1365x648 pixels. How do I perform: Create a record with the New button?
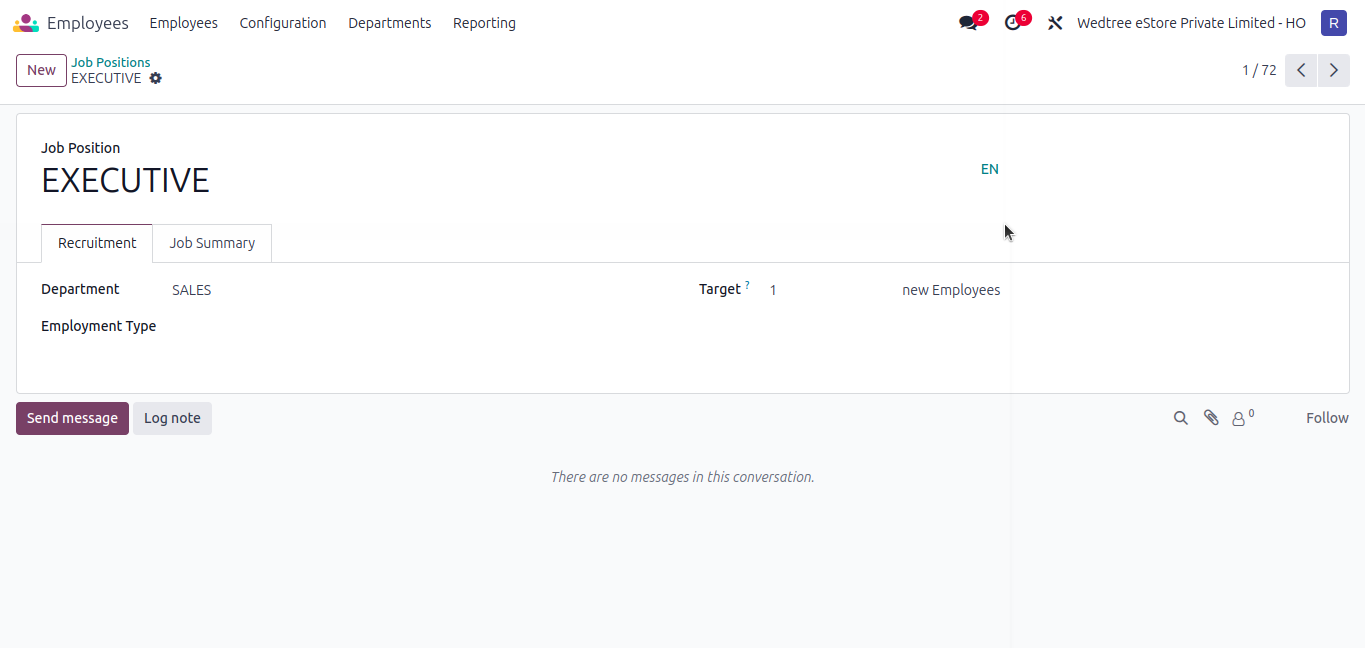point(41,70)
